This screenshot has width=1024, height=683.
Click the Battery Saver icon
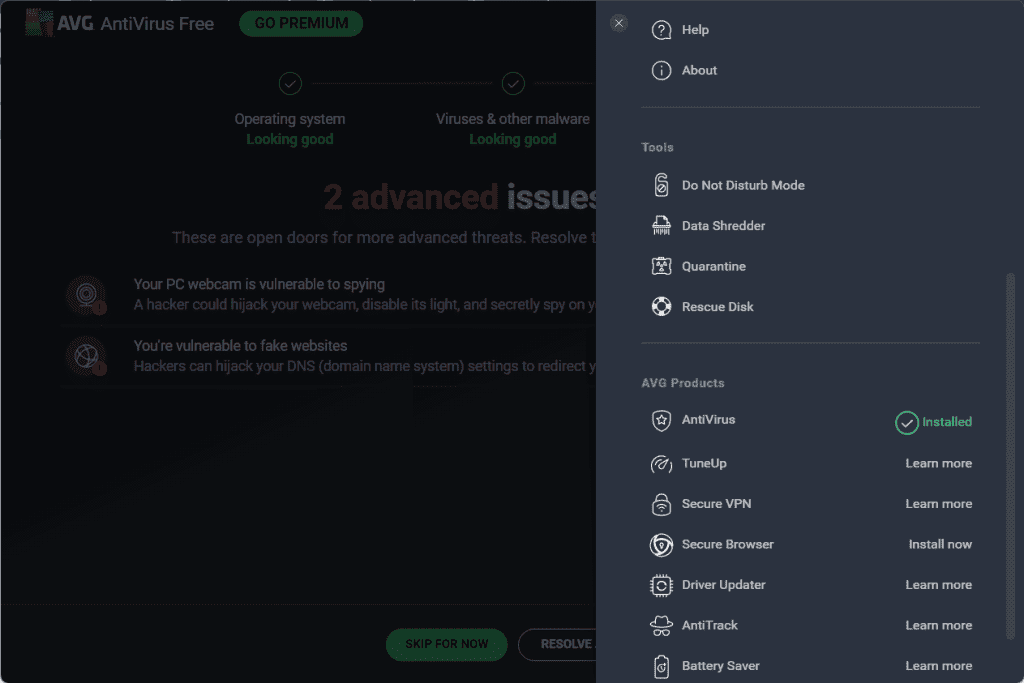660,665
